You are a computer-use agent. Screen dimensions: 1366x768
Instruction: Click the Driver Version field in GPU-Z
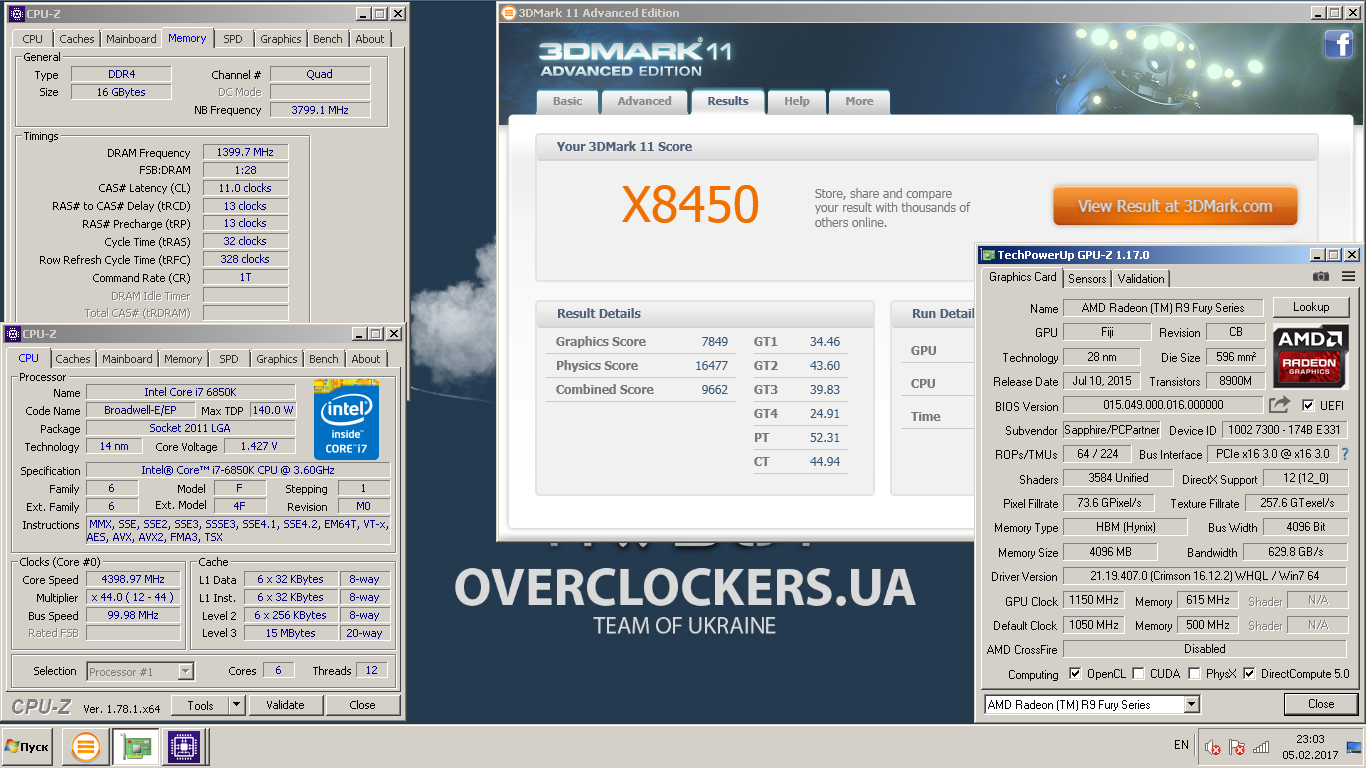[x=1204, y=576]
